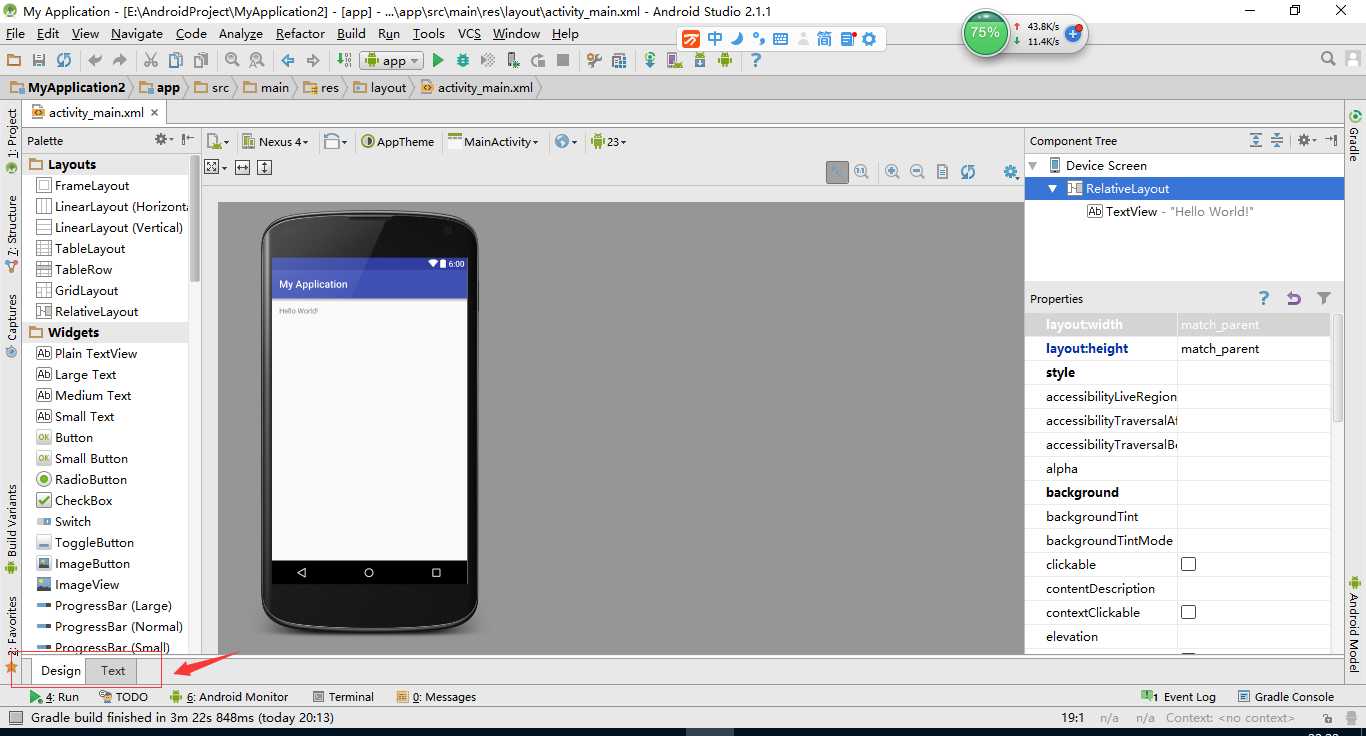Open the Event Log
Image resolution: width=1366 pixels, height=736 pixels.
1179,697
